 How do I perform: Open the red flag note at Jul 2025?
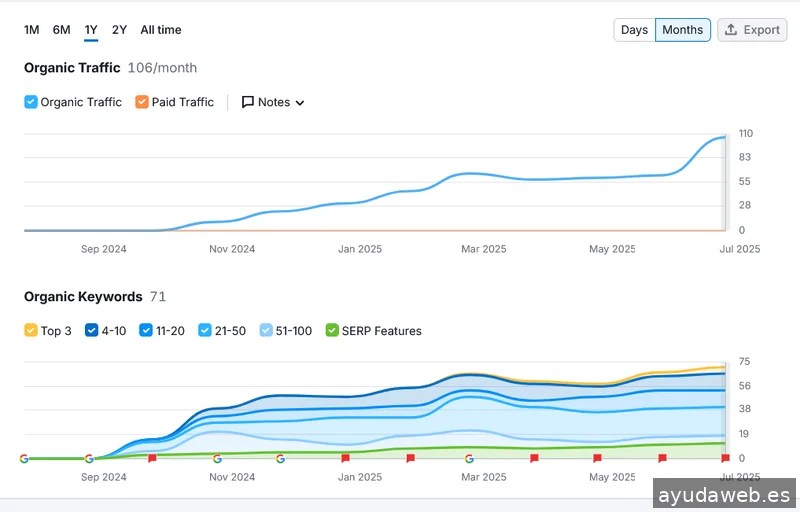pyautogui.click(x=725, y=458)
